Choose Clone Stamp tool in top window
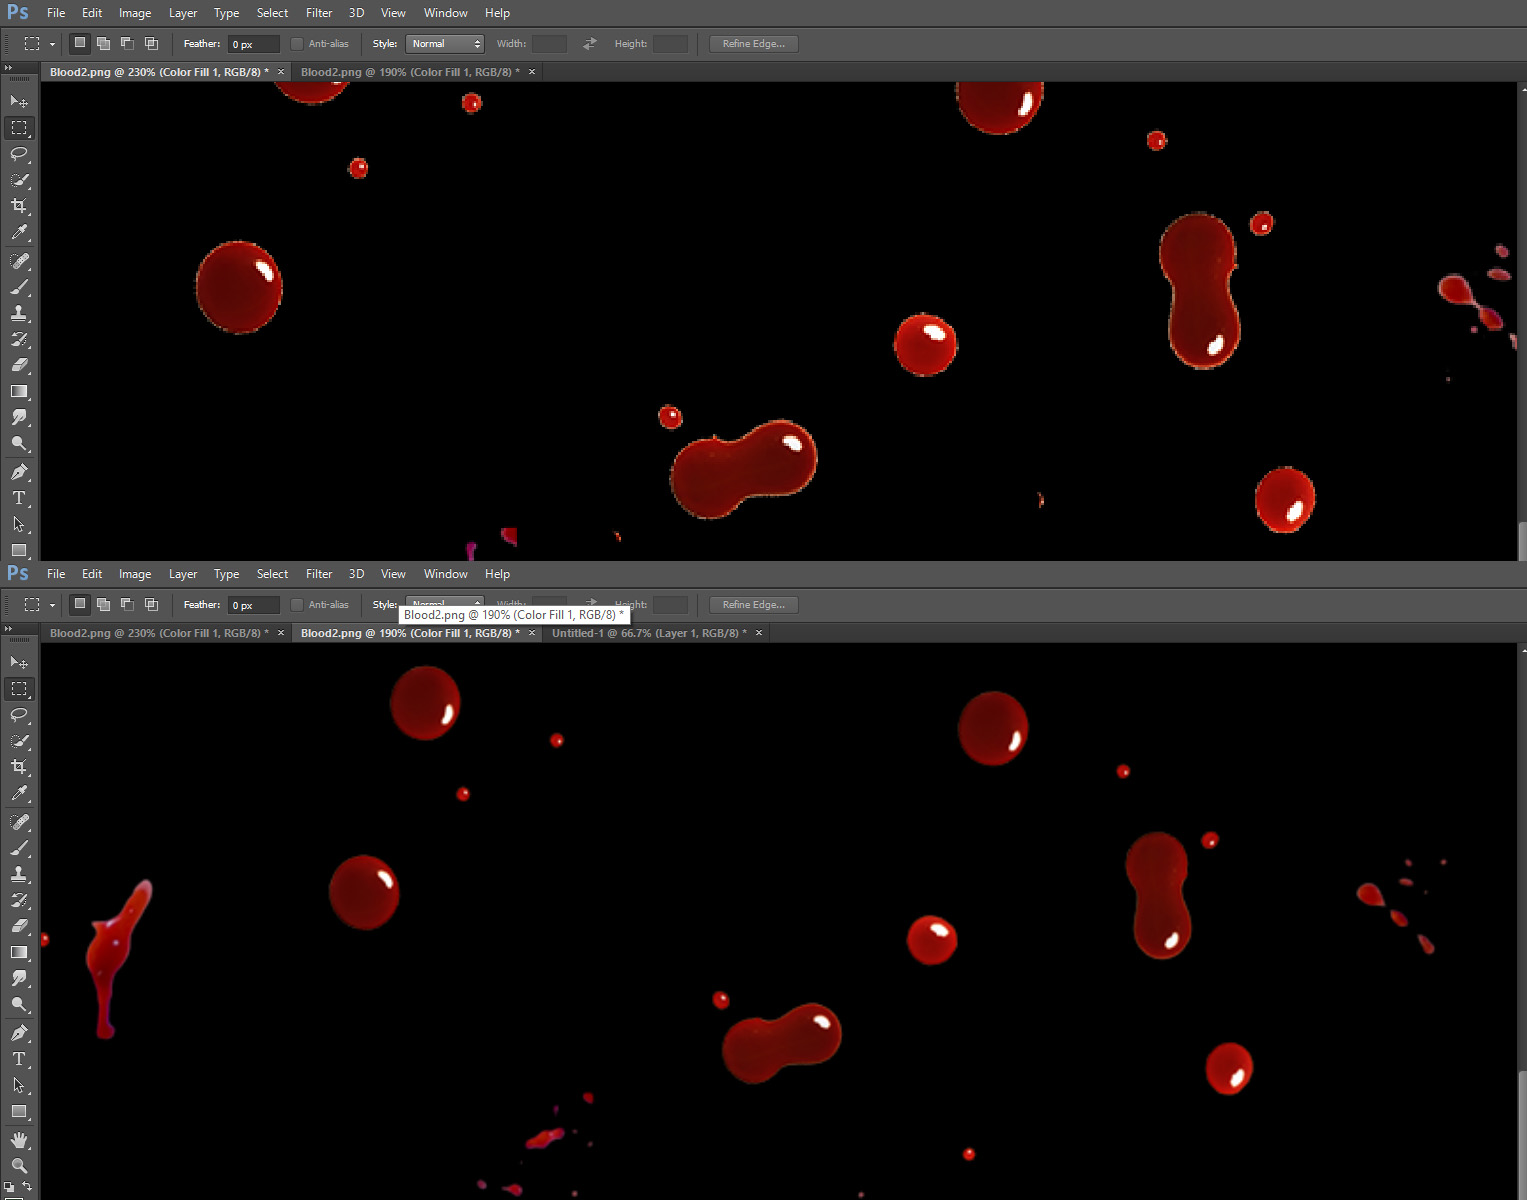Image resolution: width=1527 pixels, height=1200 pixels. point(19,313)
